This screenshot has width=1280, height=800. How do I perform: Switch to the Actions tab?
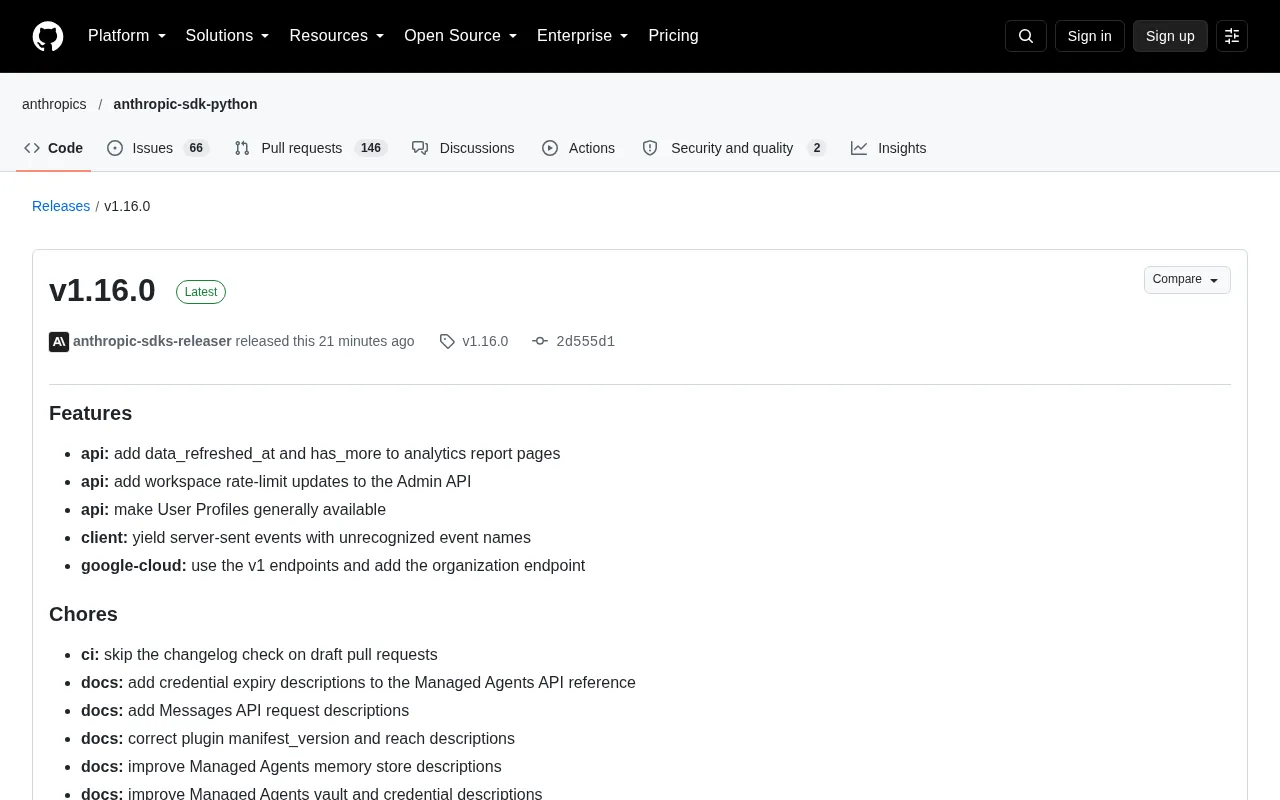(x=579, y=148)
